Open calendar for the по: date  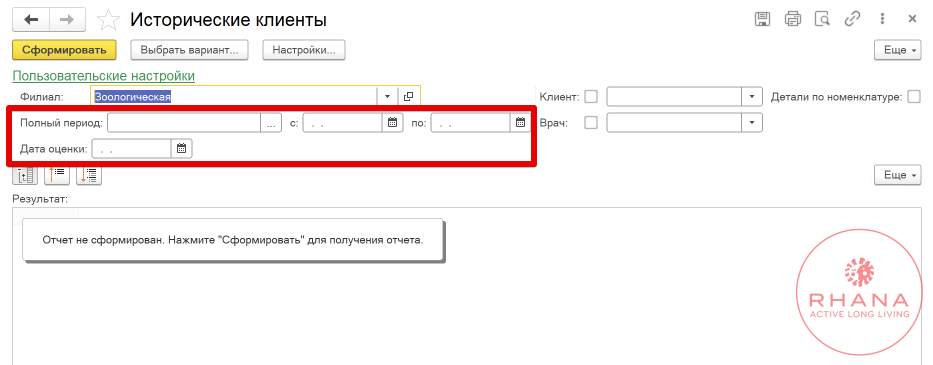(520, 123)
